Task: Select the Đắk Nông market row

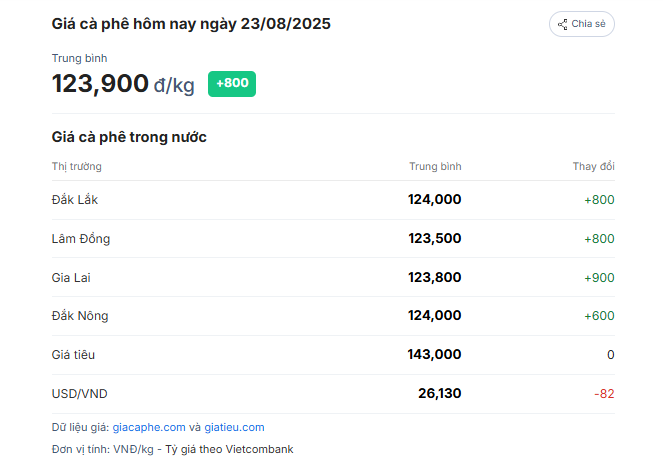Action: coord(333,316)
